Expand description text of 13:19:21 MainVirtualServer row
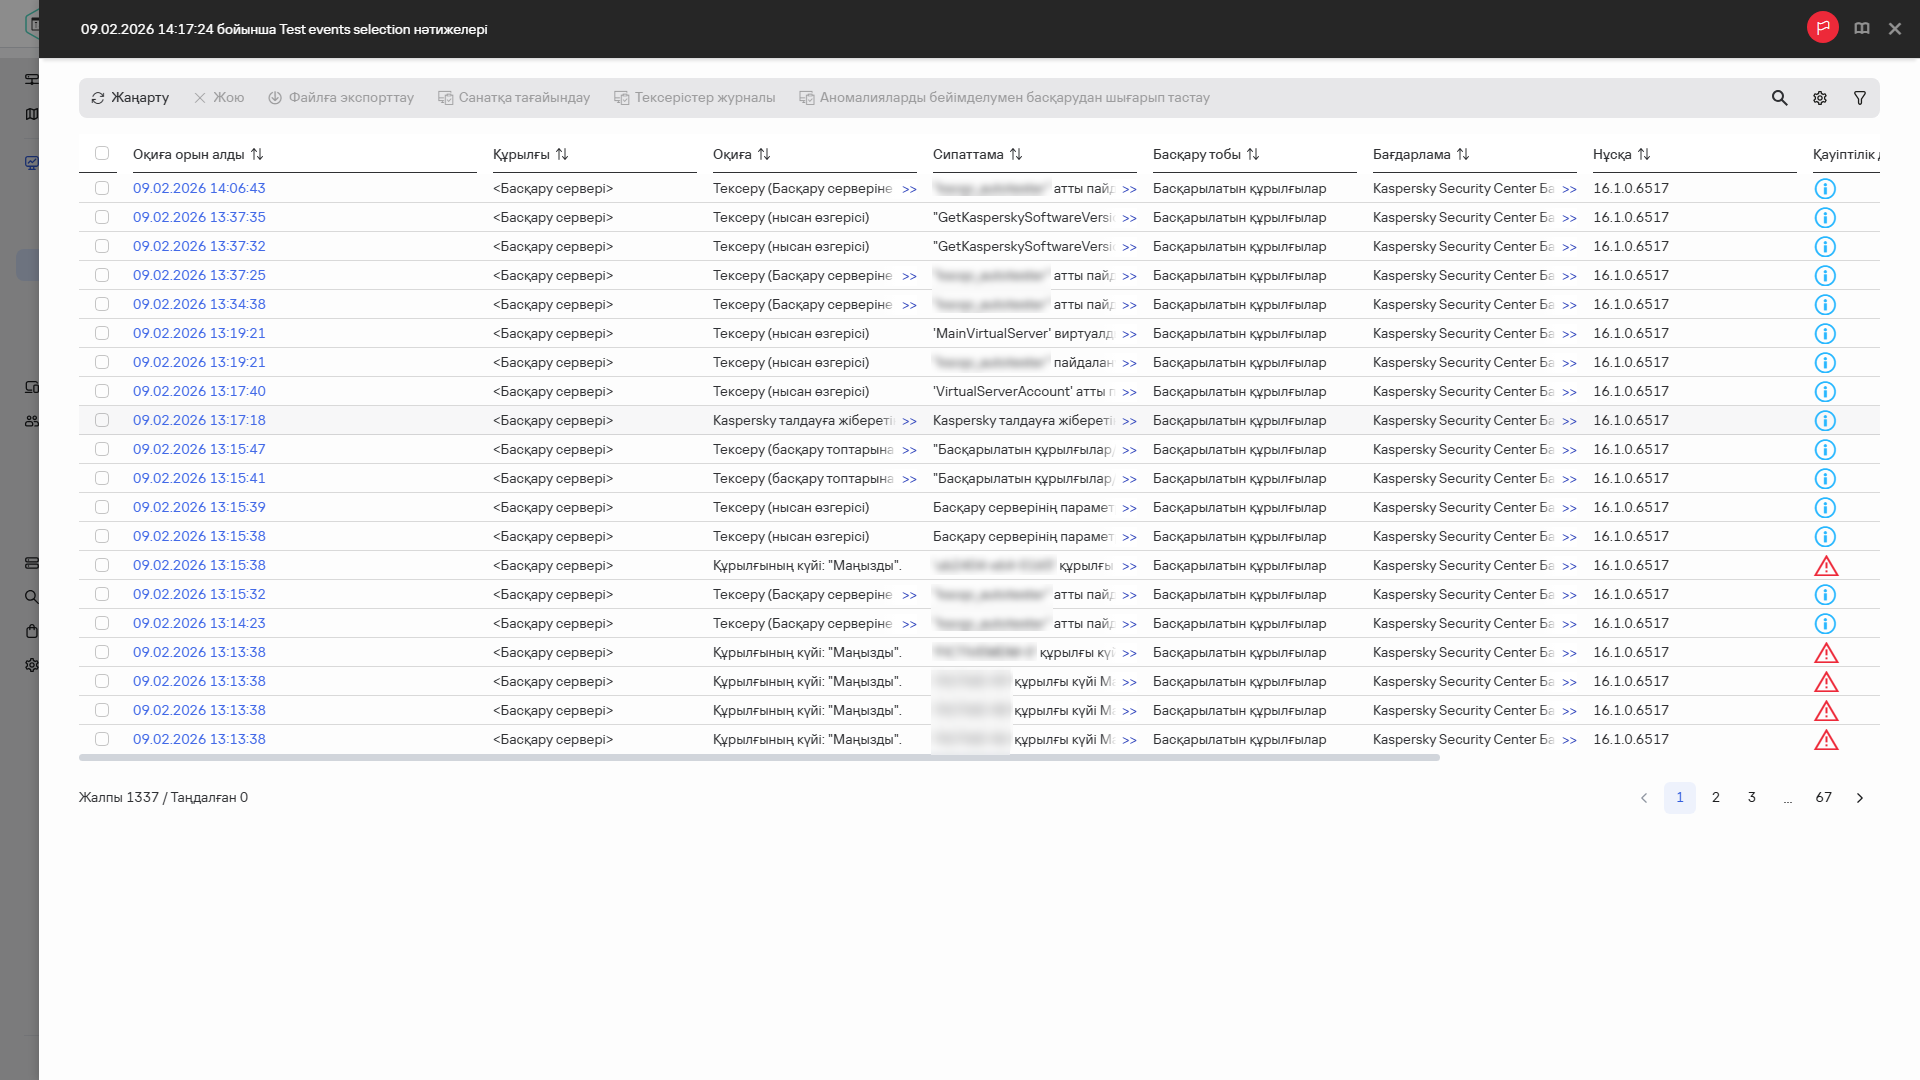This screenshot has width=1920, height=1080. coord(1129,334)
